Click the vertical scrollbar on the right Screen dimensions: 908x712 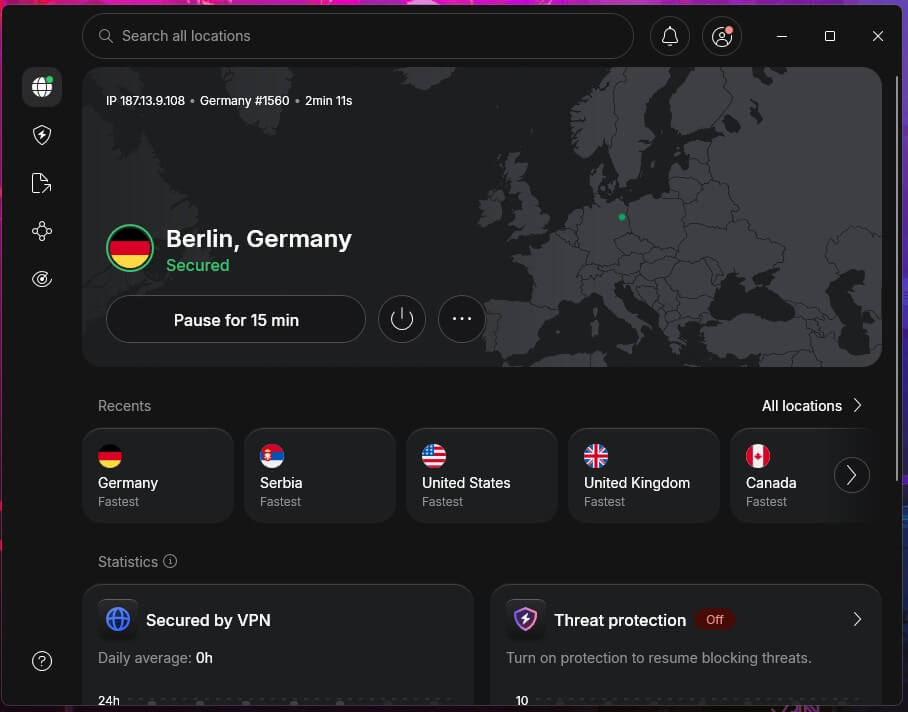coord(898,278)
